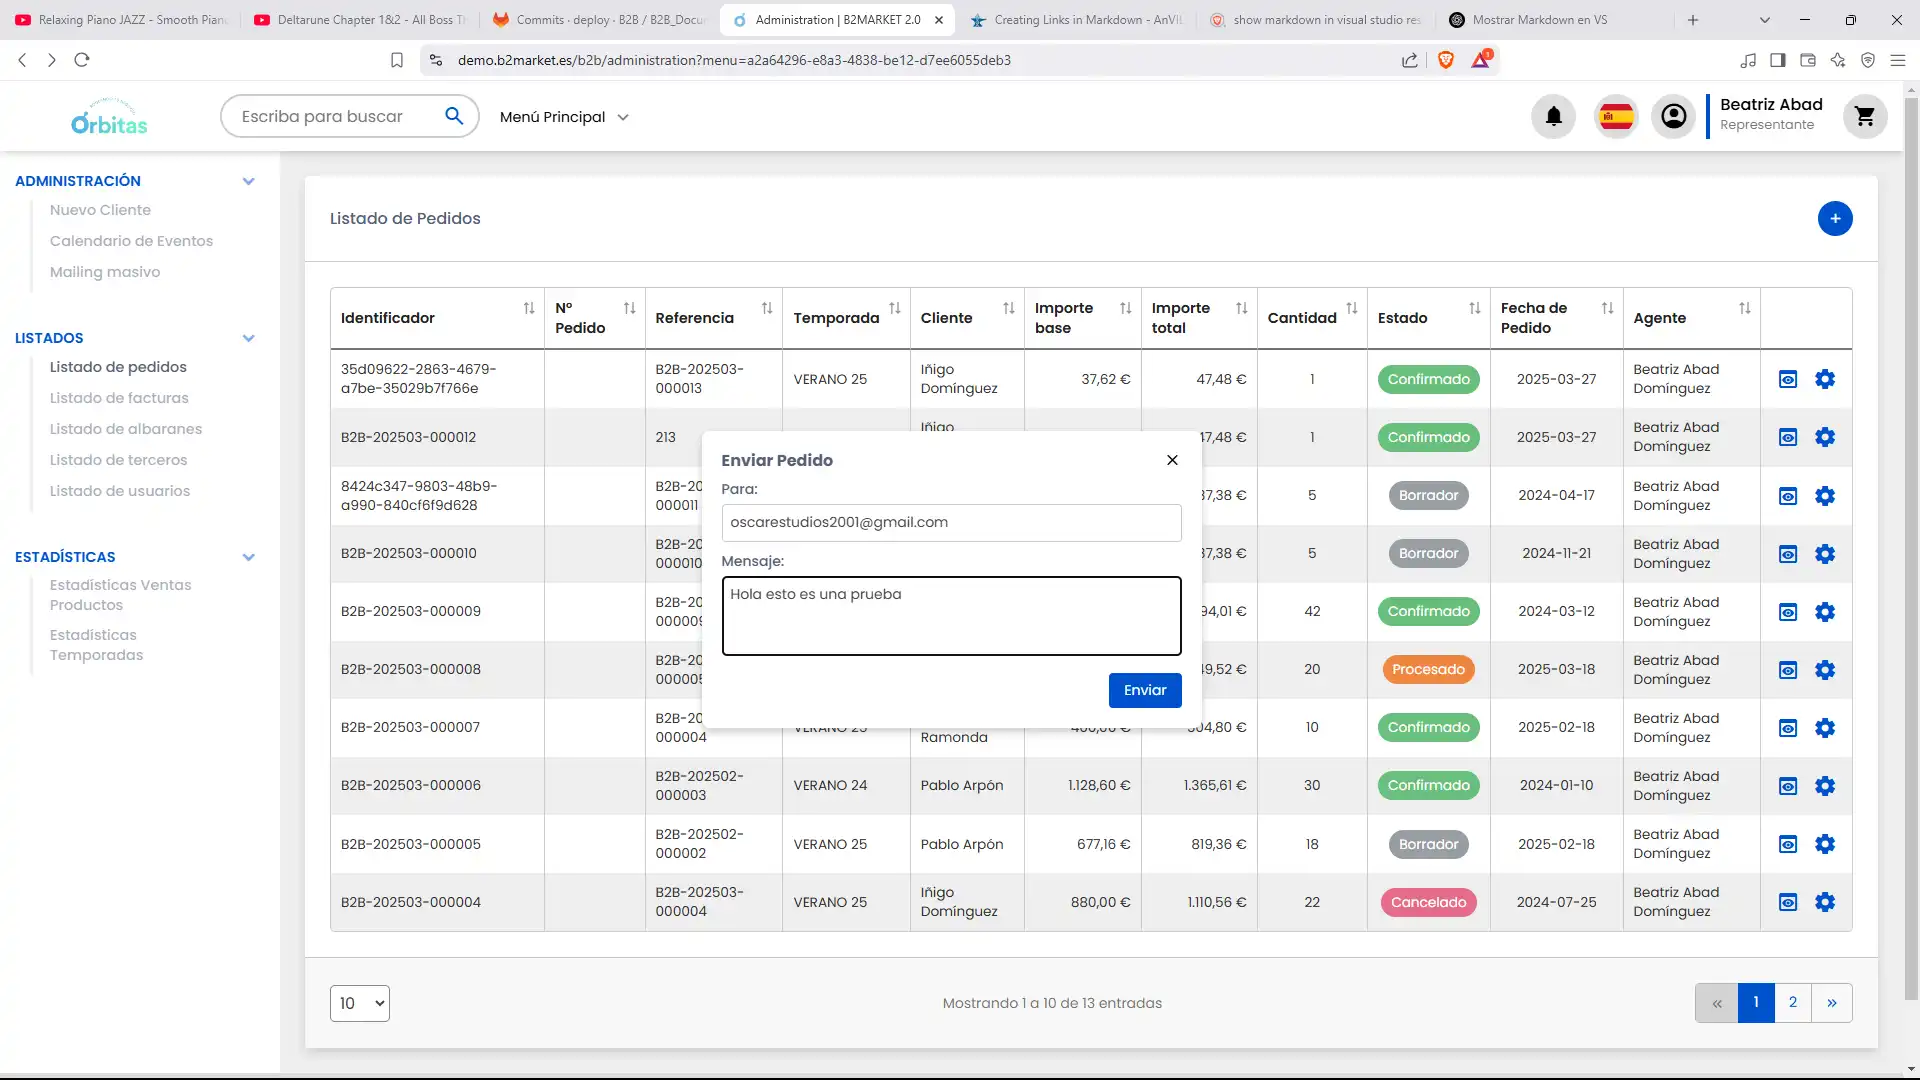Screen dimensions: 1920x1080
Task: Click the notifications bell icon
Action: click(1553, 117)
